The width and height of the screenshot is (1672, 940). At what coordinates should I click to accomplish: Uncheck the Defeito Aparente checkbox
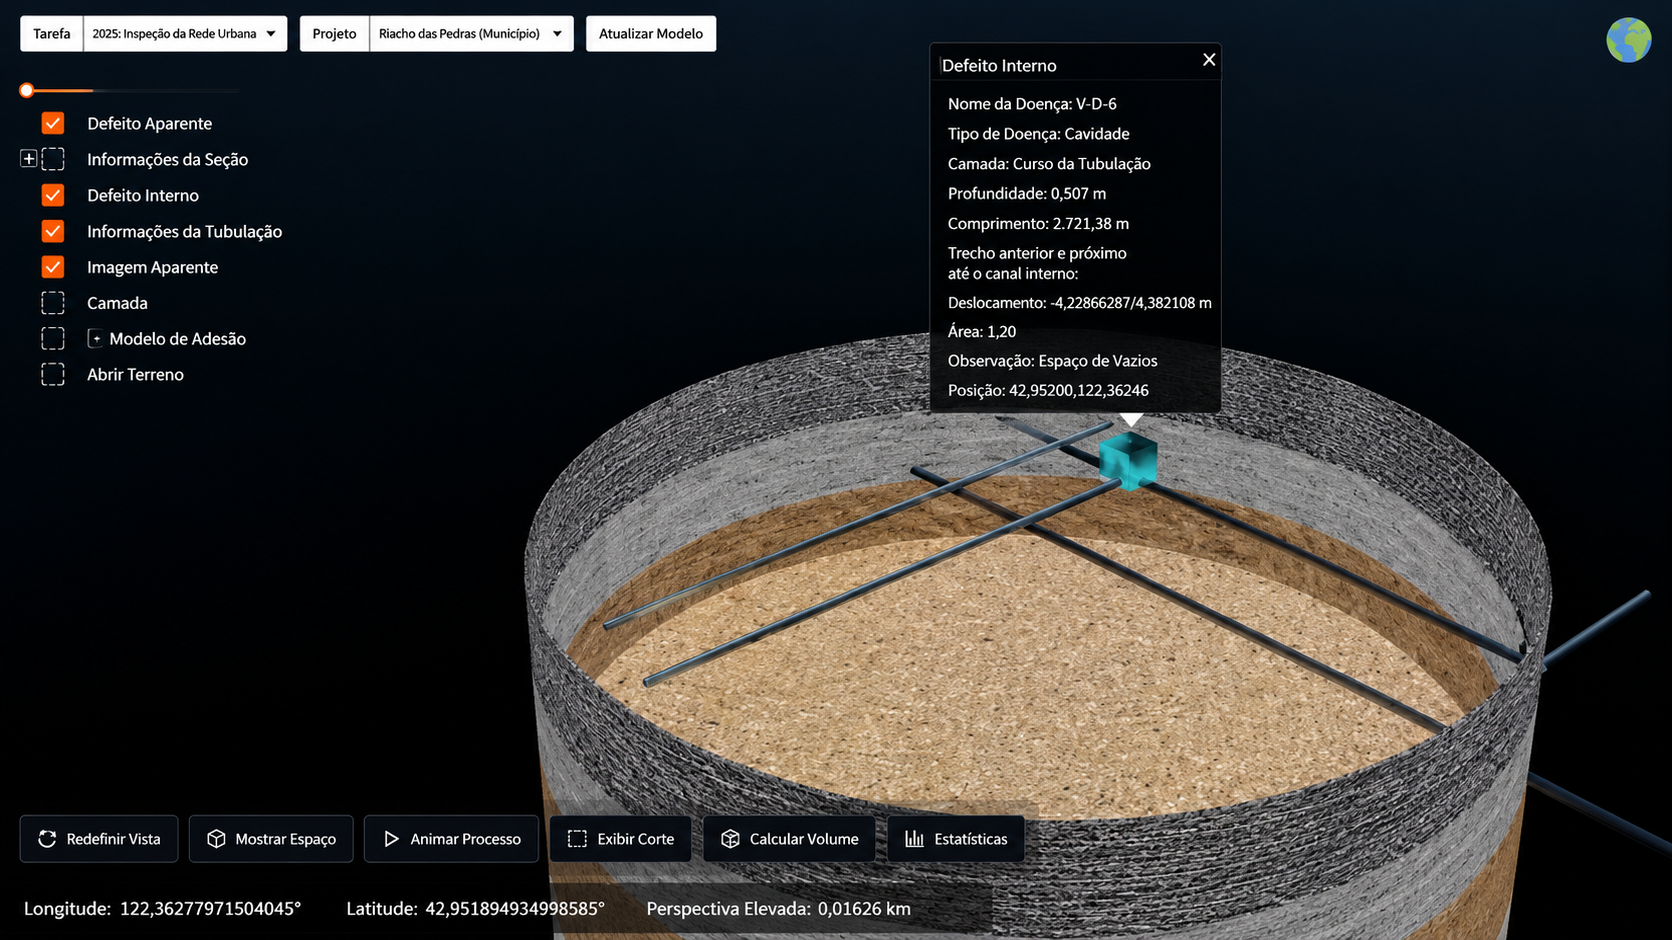tap(53, 123)
